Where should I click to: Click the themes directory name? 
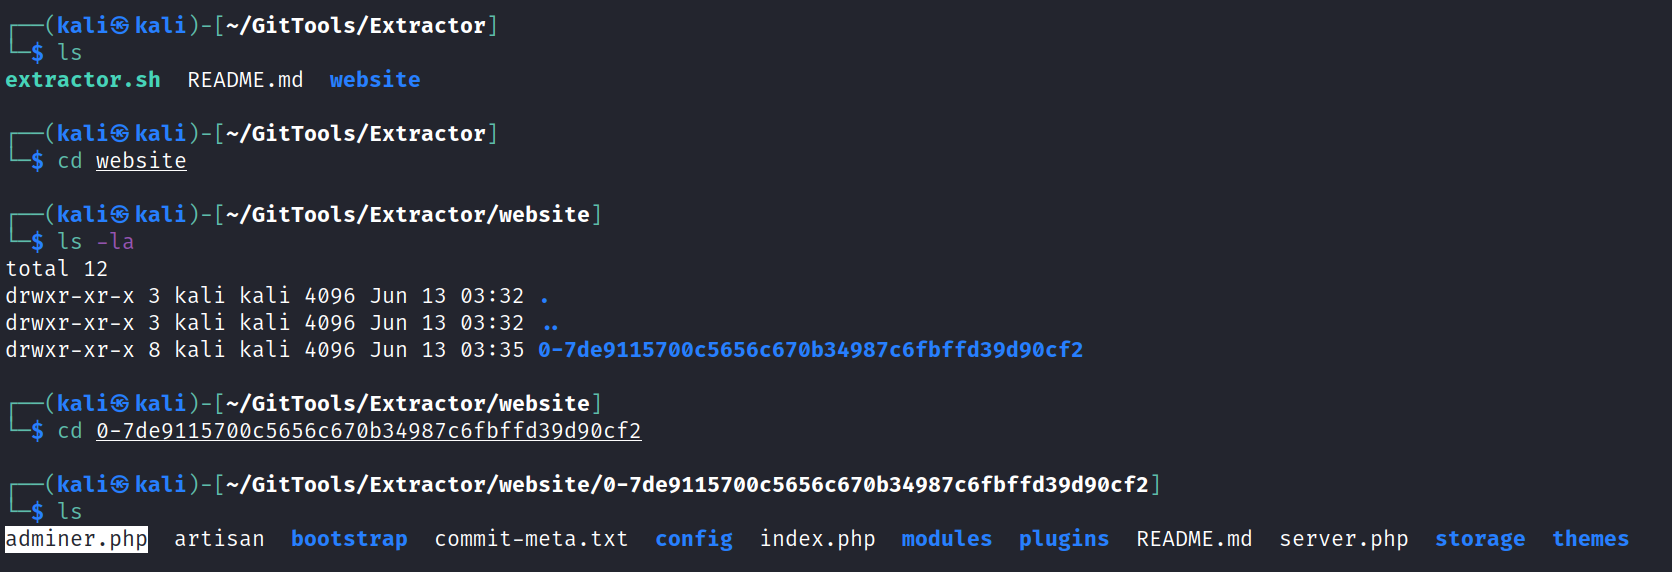(x=1590, y=539)
